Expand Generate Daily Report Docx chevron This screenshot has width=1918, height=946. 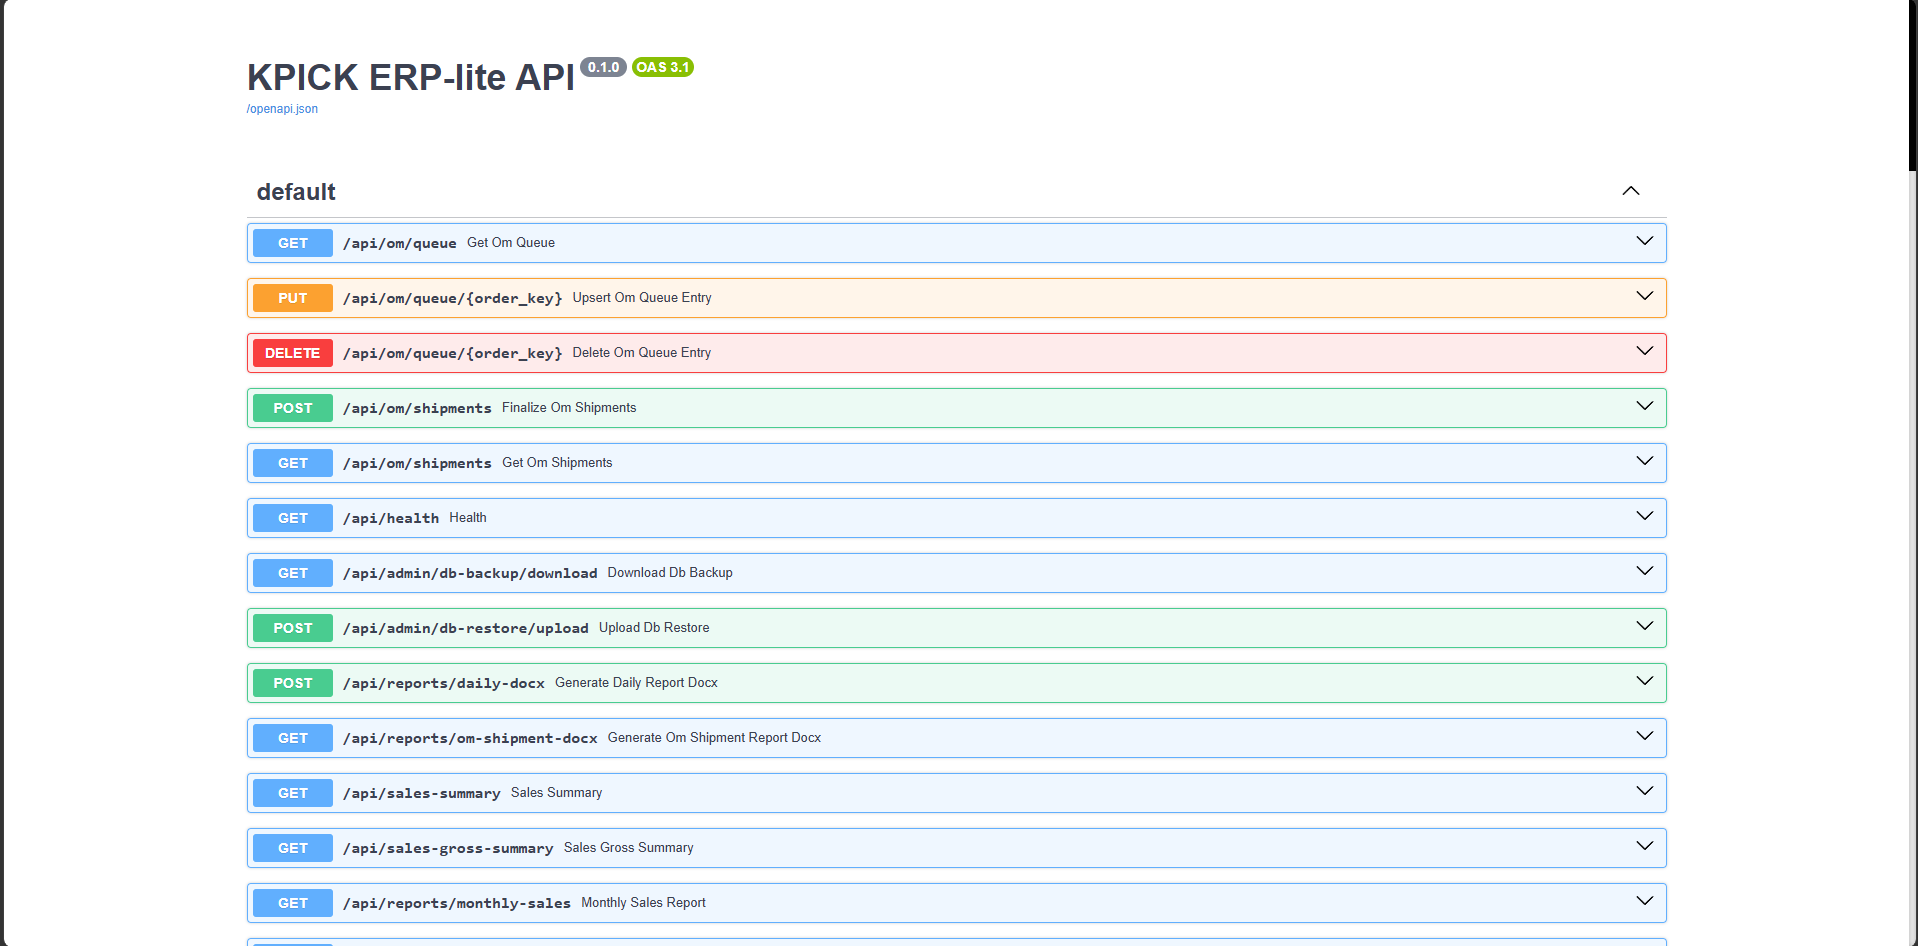(x=1644, y=681)
